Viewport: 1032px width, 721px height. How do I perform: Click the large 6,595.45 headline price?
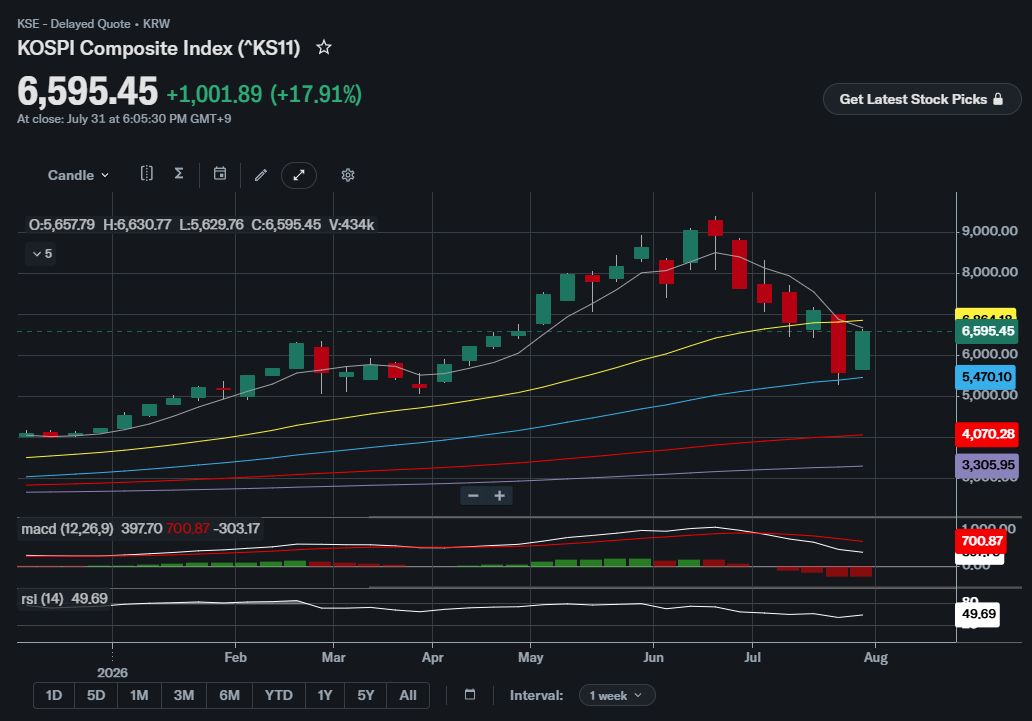(88, 91)
